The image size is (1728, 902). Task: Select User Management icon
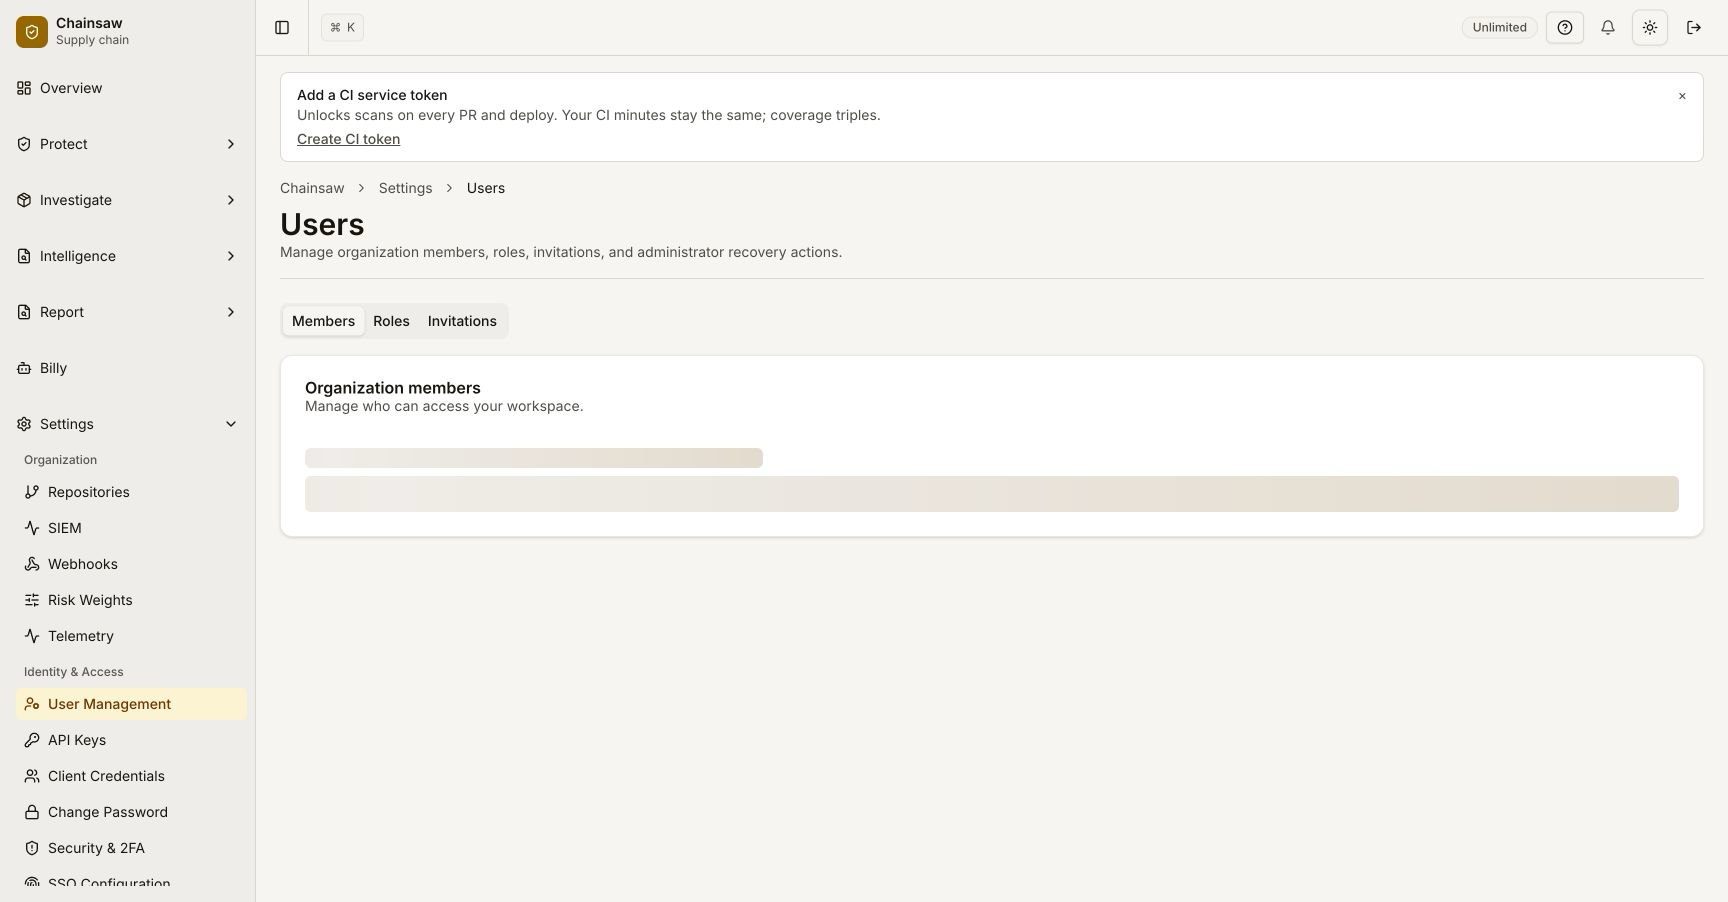pos(32,704)
